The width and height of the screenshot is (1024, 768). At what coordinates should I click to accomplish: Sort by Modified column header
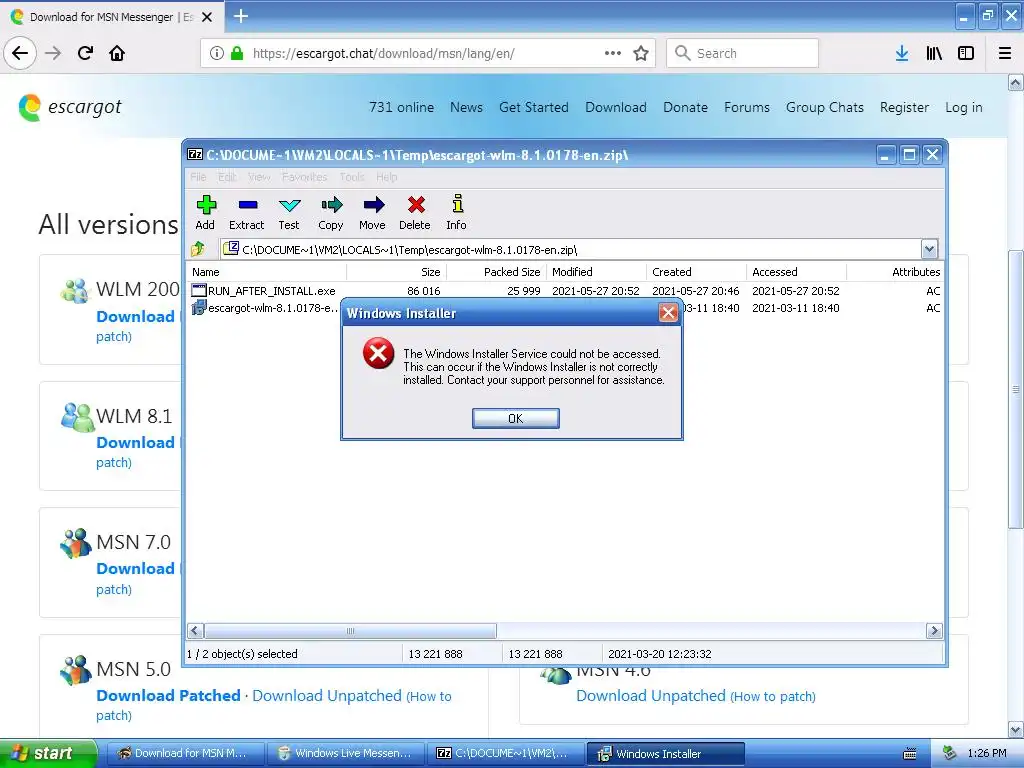596,272
